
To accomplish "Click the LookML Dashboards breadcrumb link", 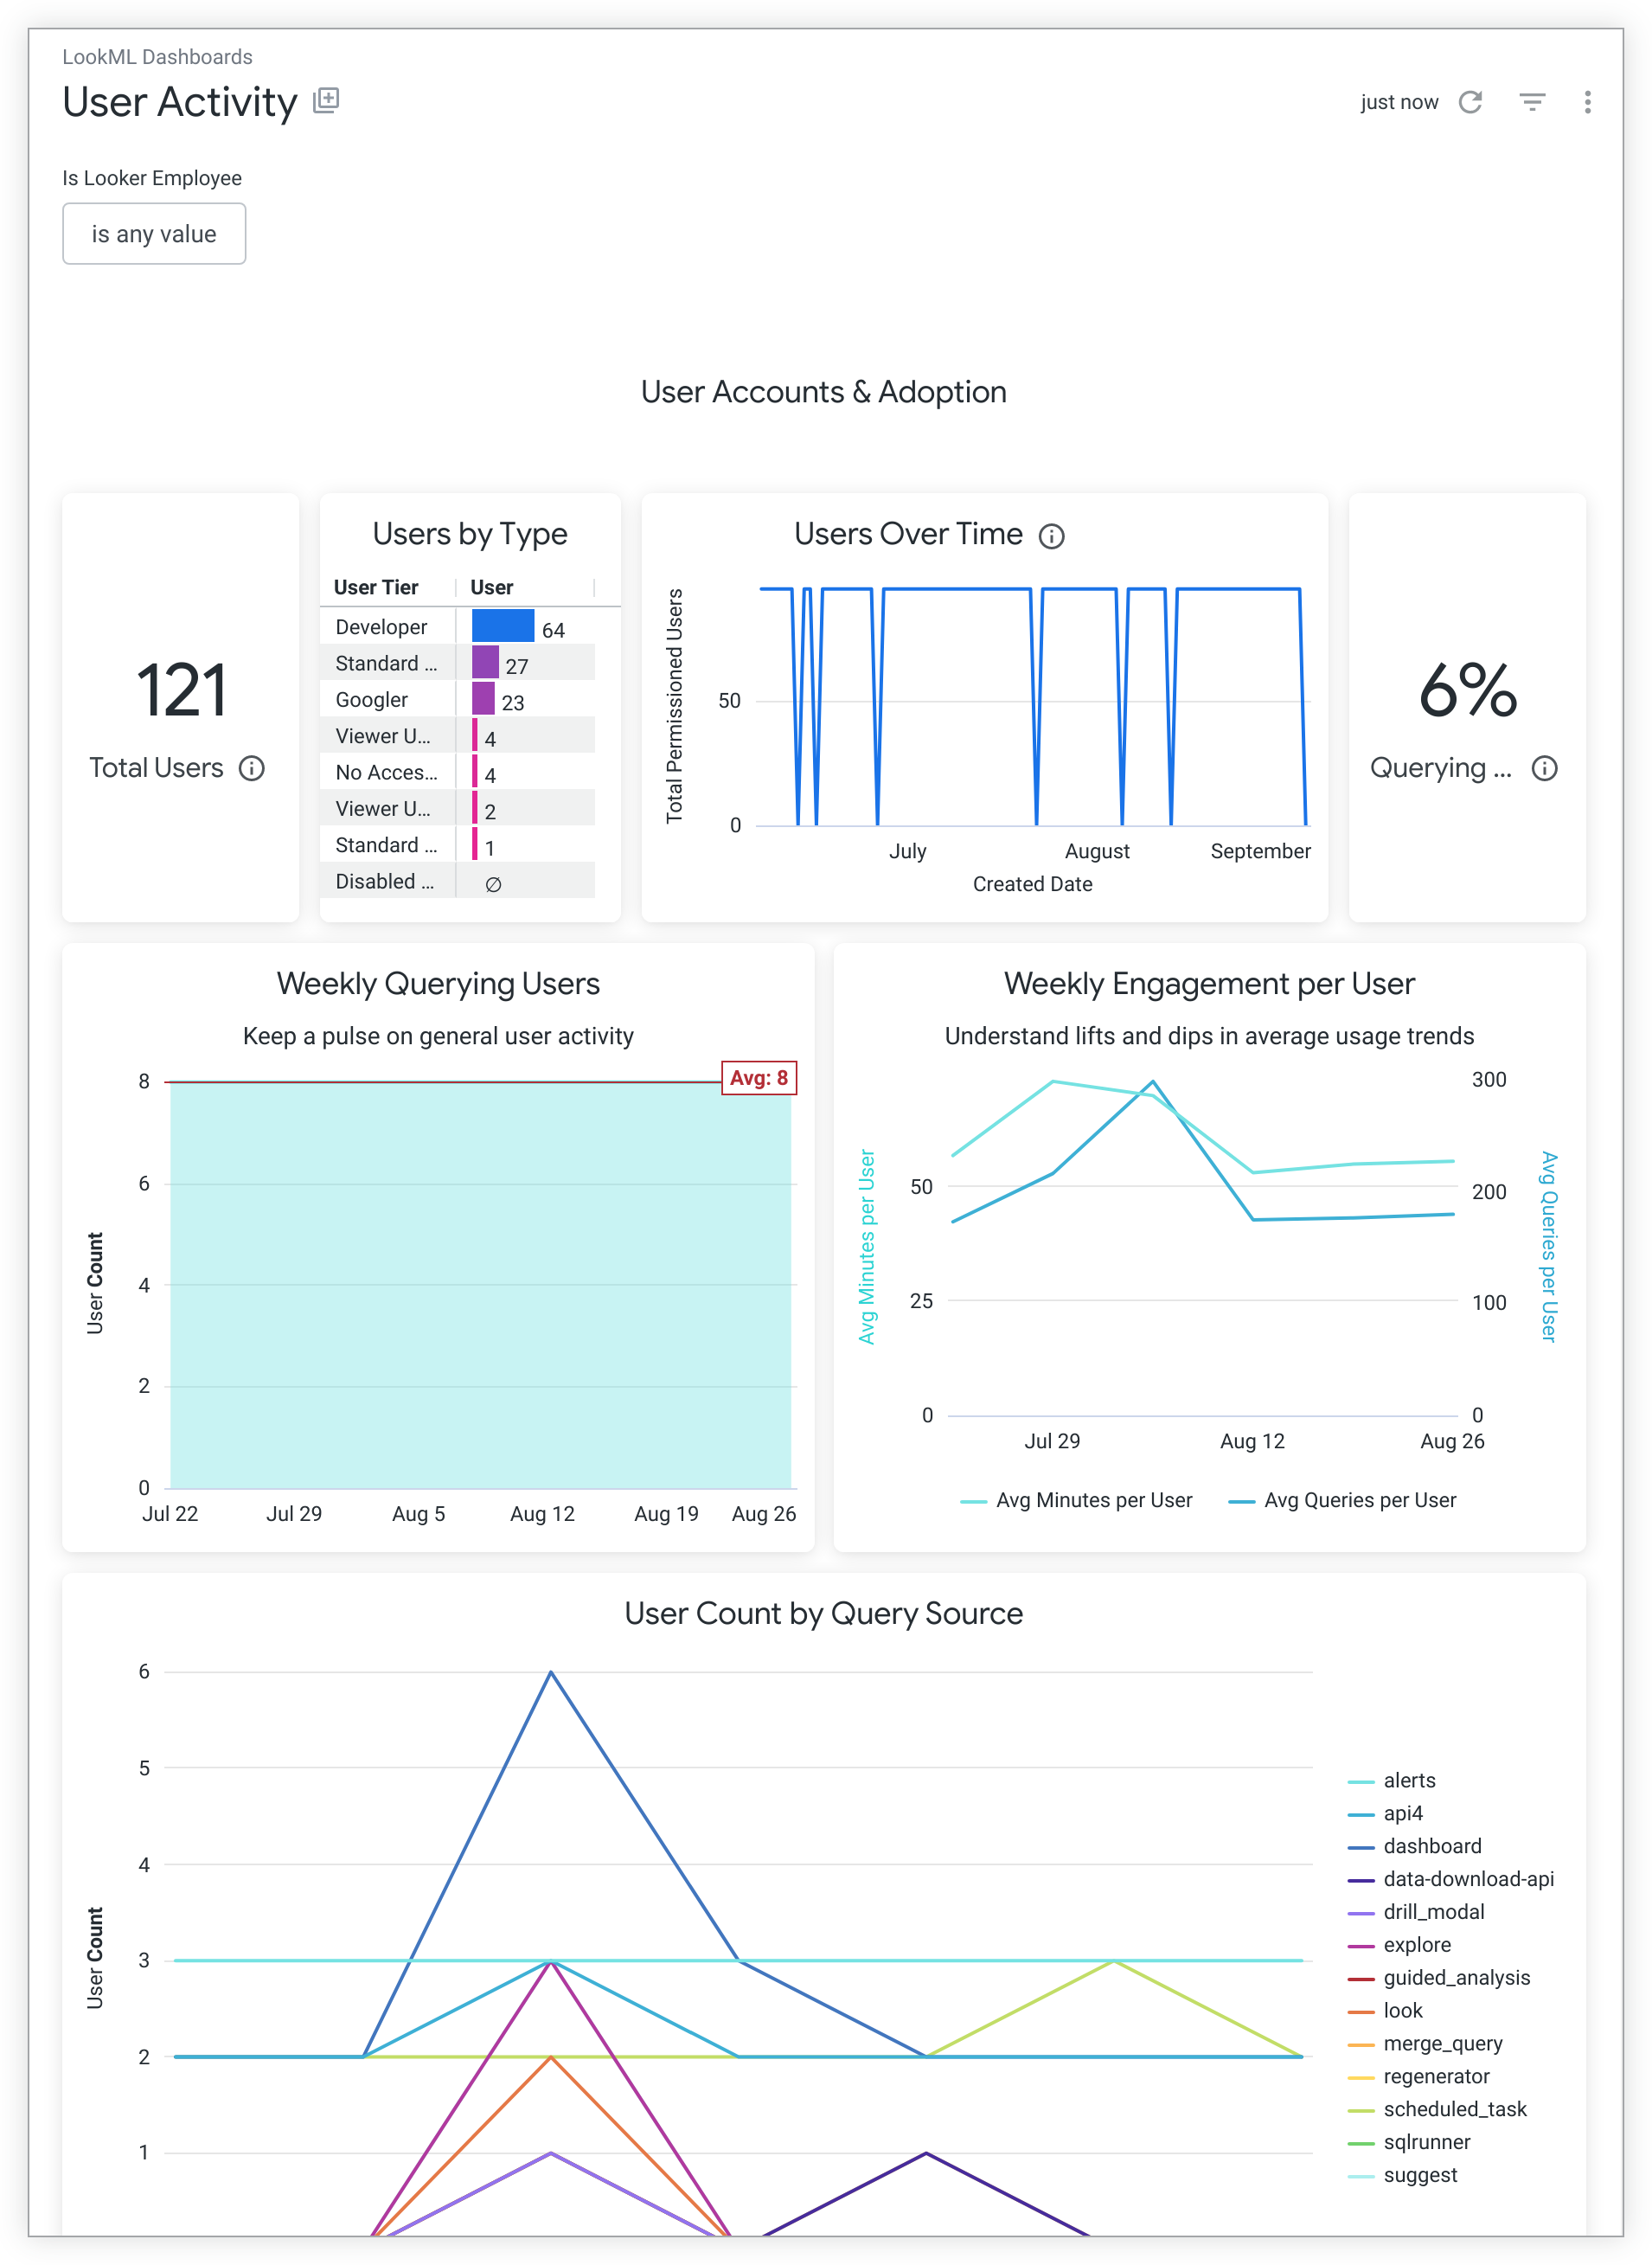I will click(x=157, y=57).
